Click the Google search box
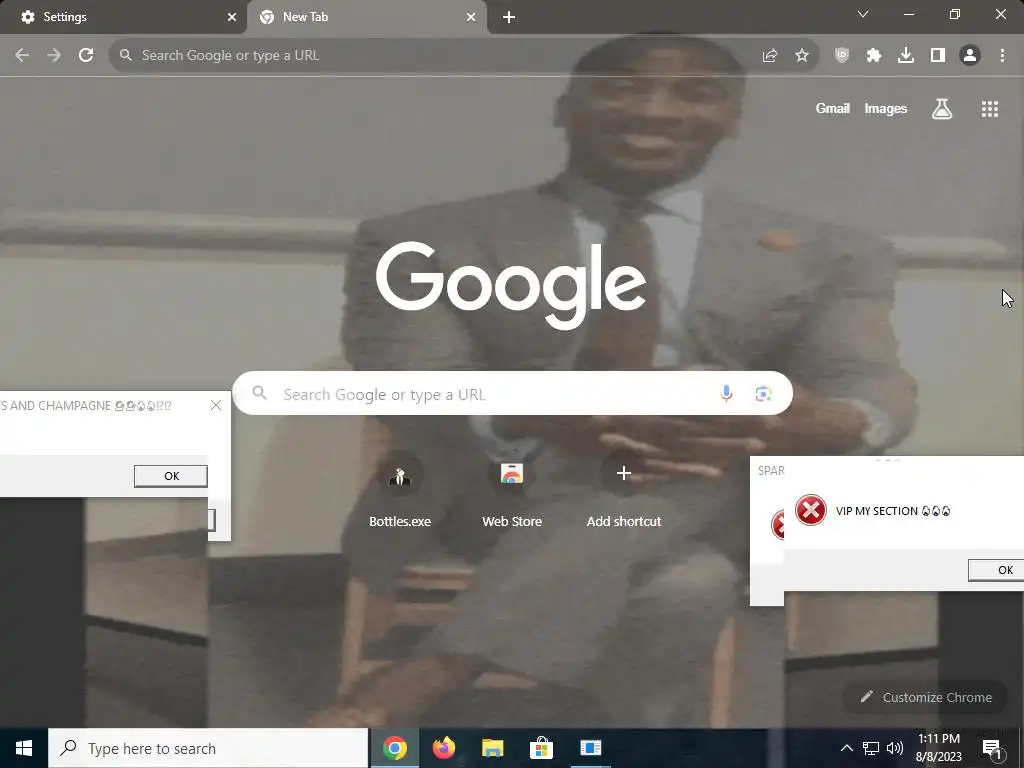Screen dimensions: 1024x768 point(512,393)
